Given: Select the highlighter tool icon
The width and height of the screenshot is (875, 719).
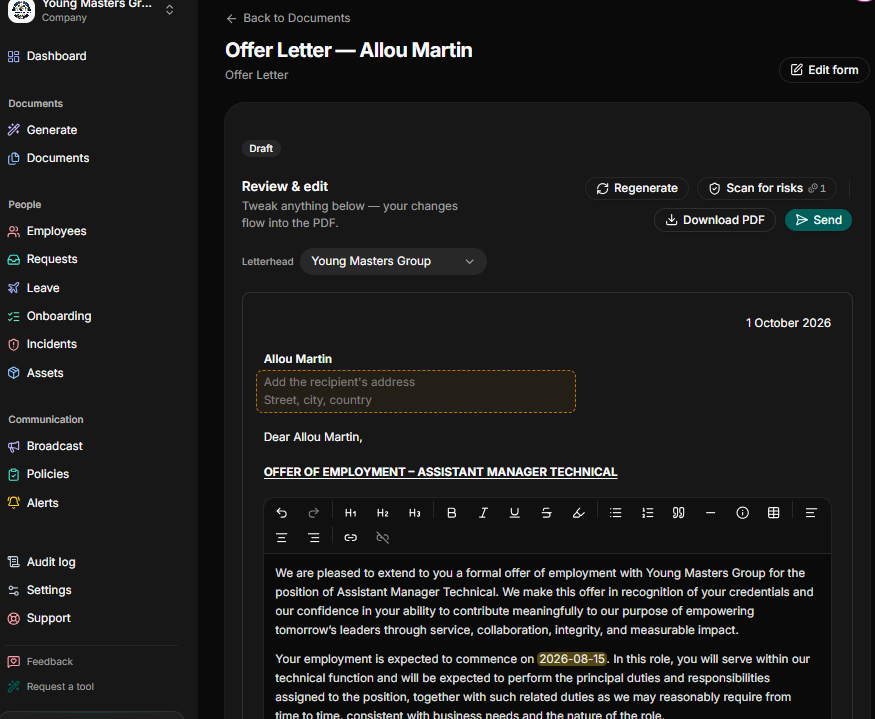Looking at the screenshot, I should point(578,512).
